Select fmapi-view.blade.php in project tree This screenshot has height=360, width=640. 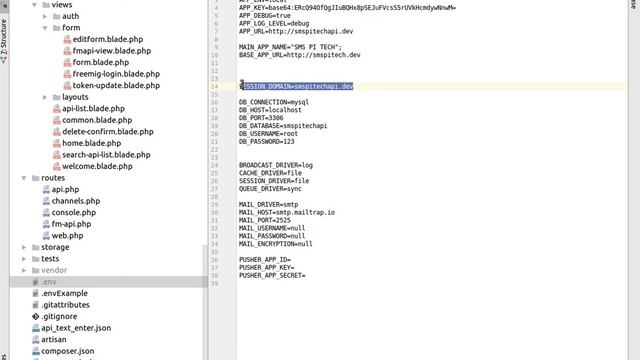(112, 51)
